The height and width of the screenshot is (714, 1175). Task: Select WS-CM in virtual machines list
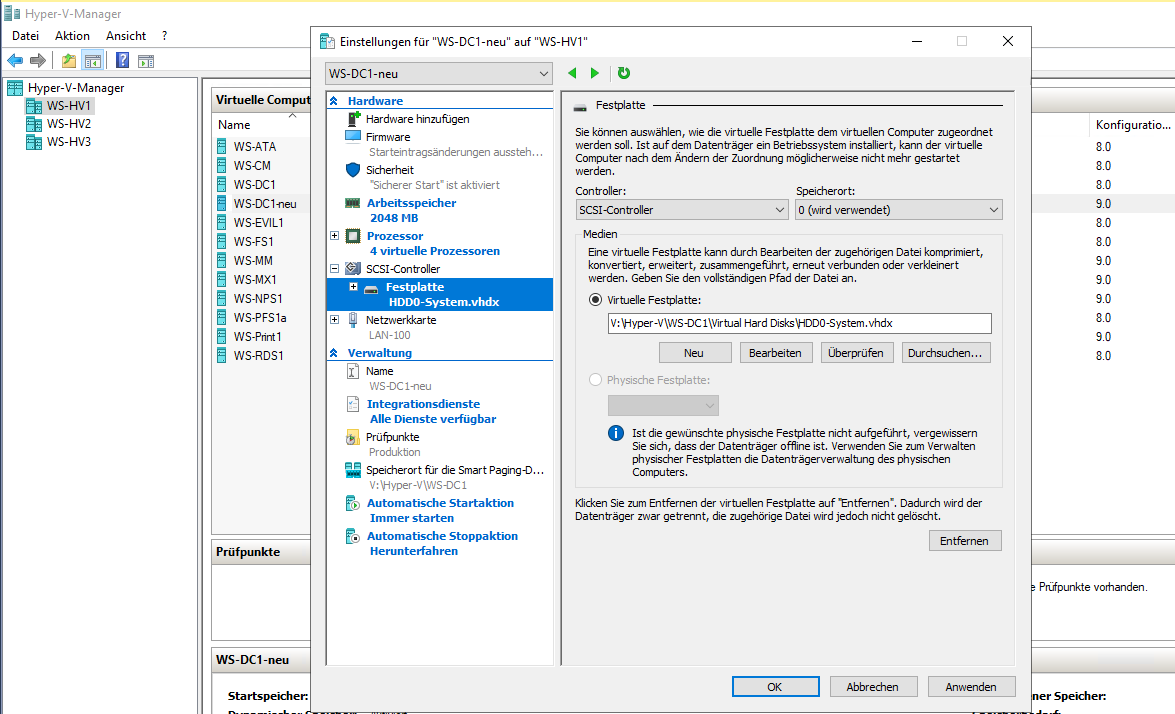coord(253,166)
